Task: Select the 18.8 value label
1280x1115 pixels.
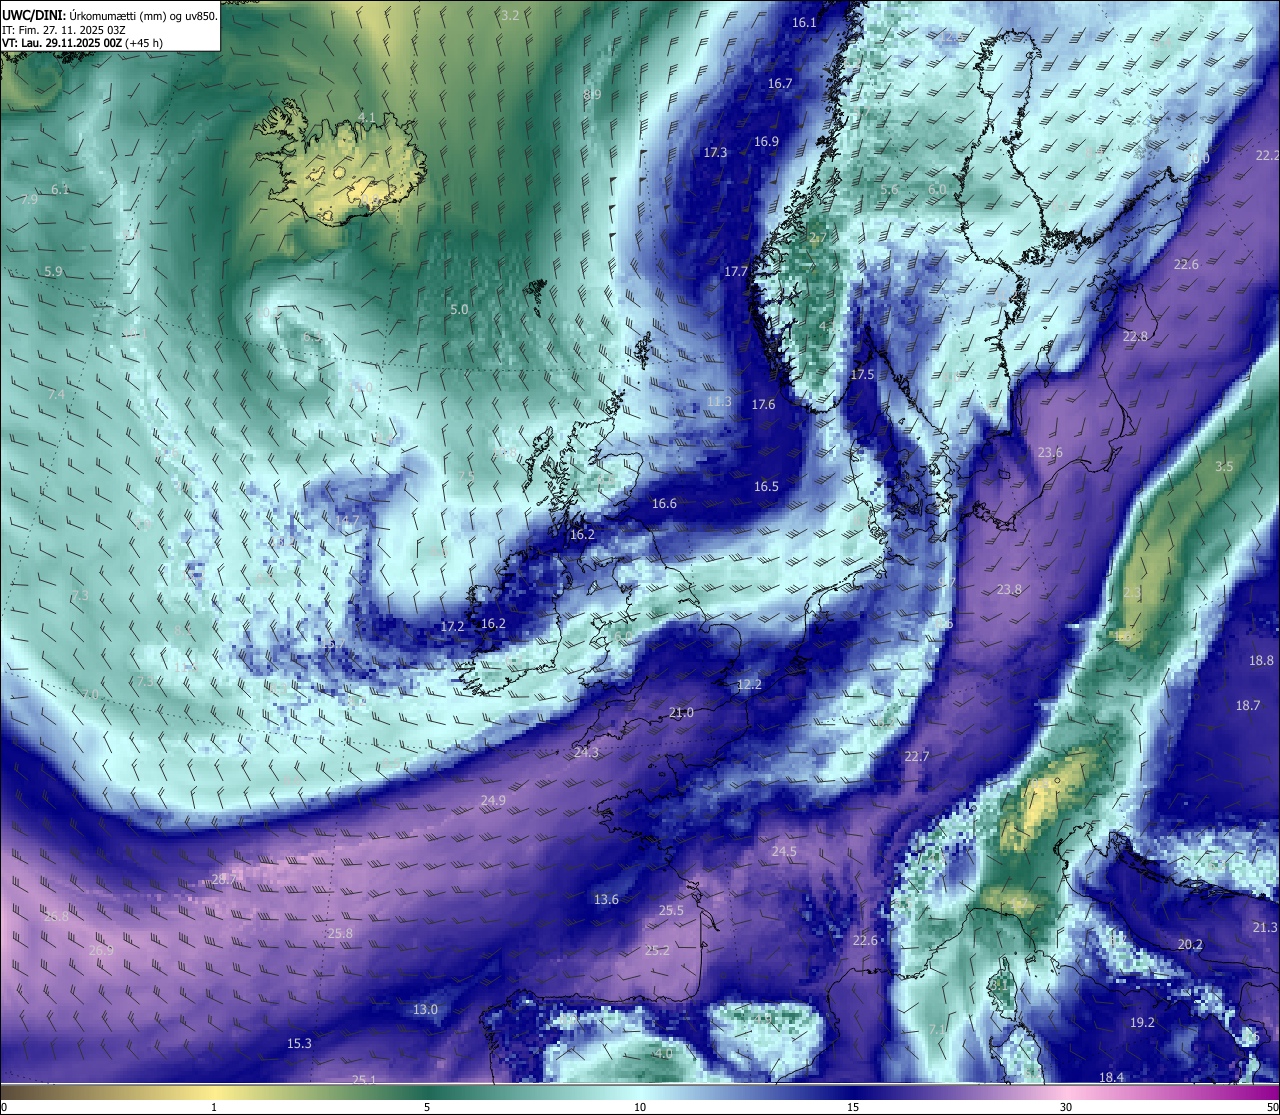Action: (x=1261, y=661)
